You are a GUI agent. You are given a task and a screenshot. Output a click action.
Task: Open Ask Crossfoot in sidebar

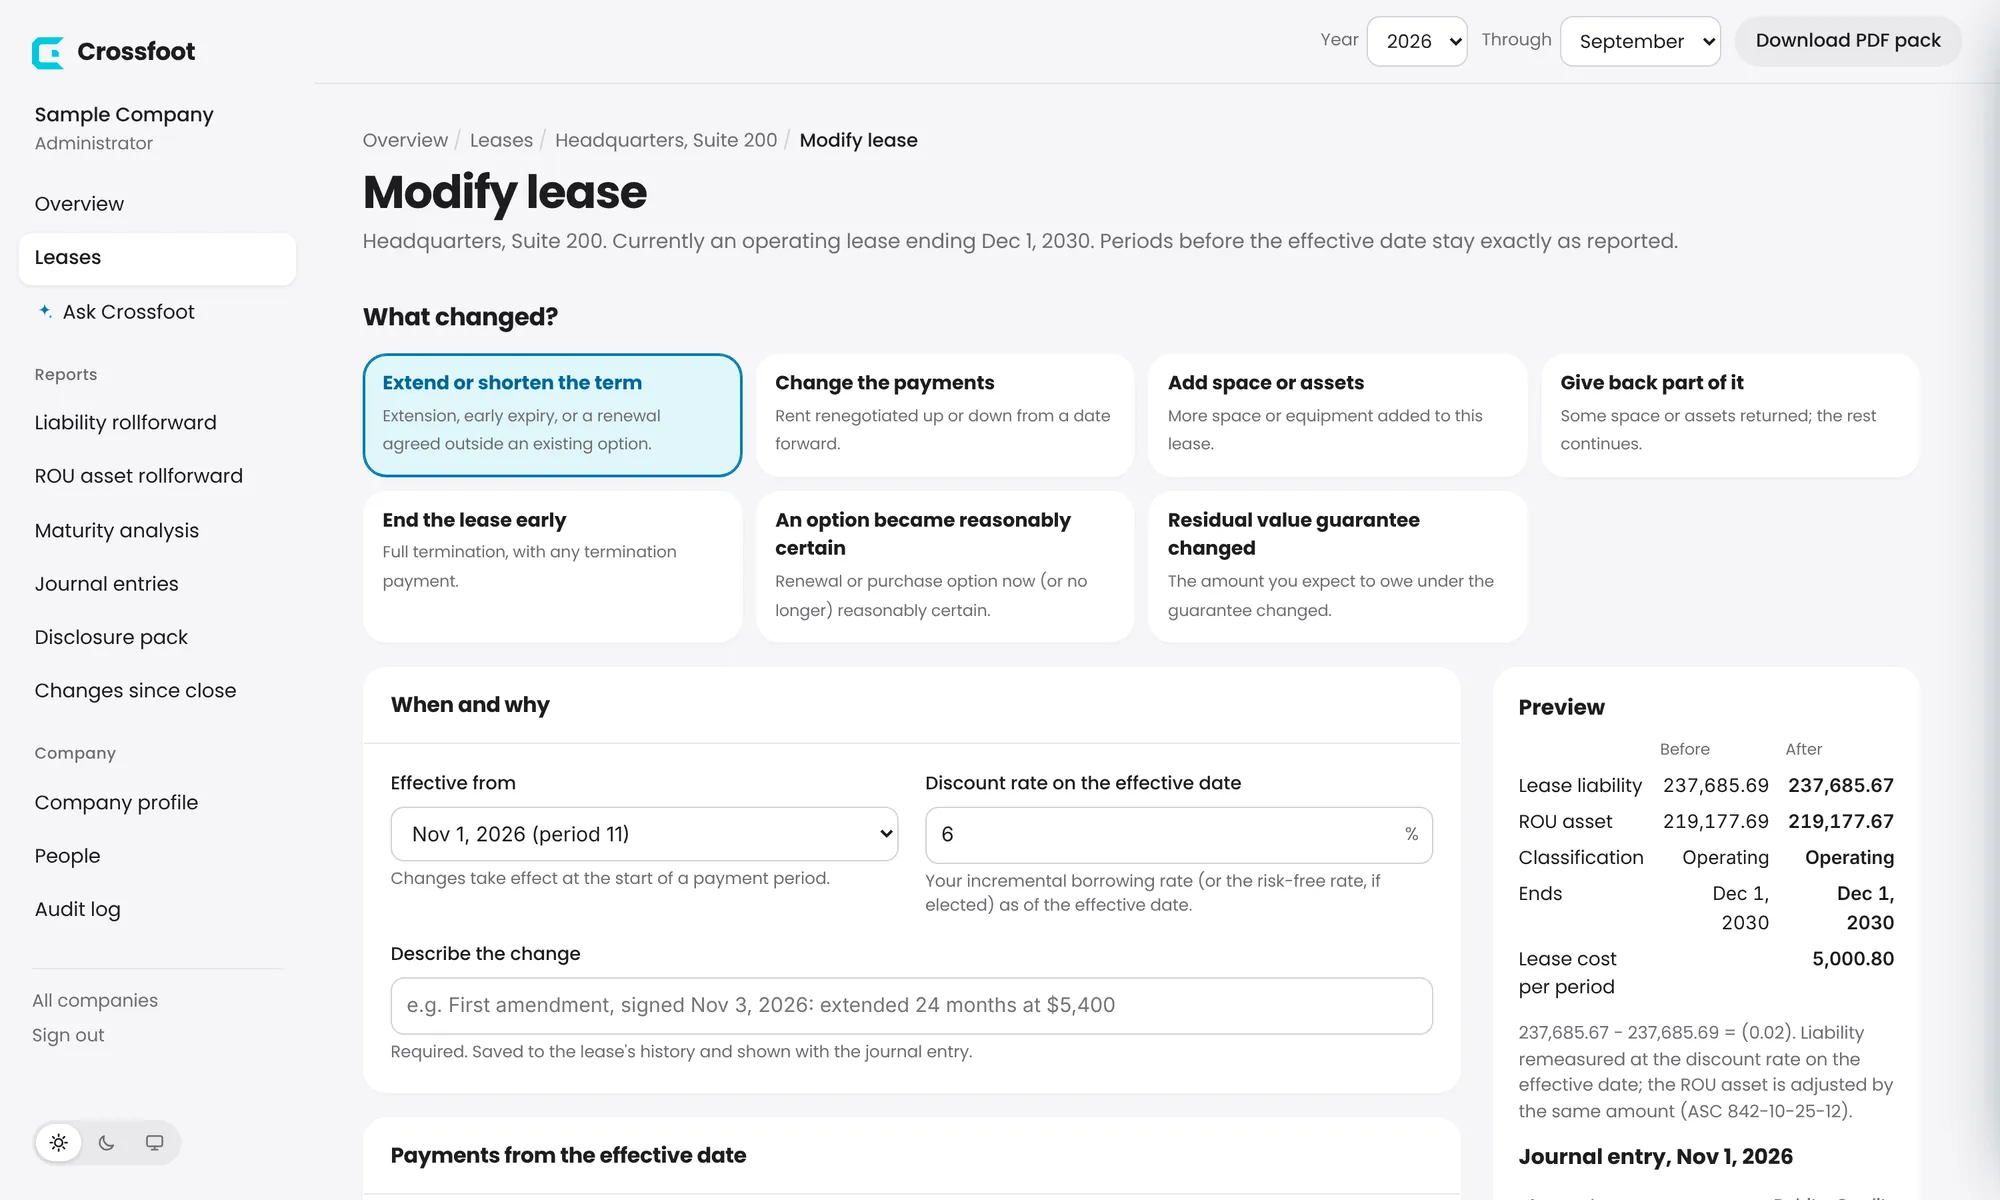point(157,312)
